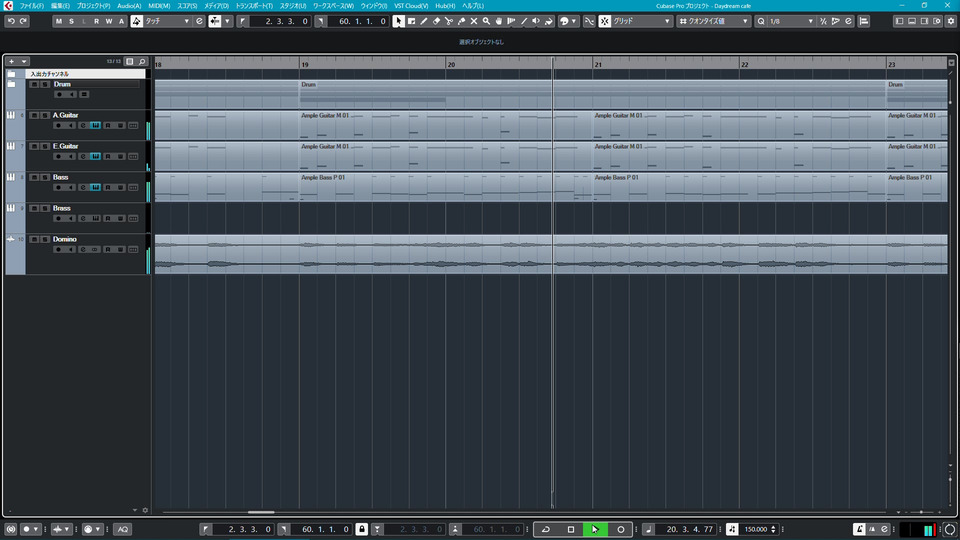The height and width of the screenshot is (540, 960).
Task: Toggle global Read automation R button
Action: tap(96, 21)
